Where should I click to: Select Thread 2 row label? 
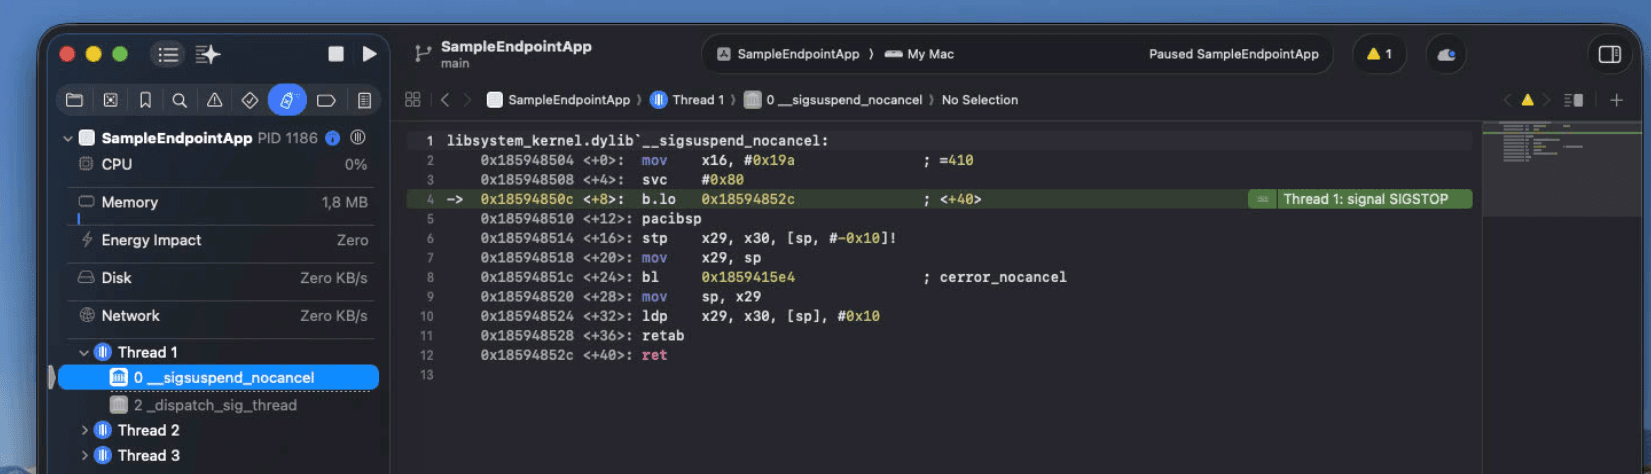[x=148, y=430]
